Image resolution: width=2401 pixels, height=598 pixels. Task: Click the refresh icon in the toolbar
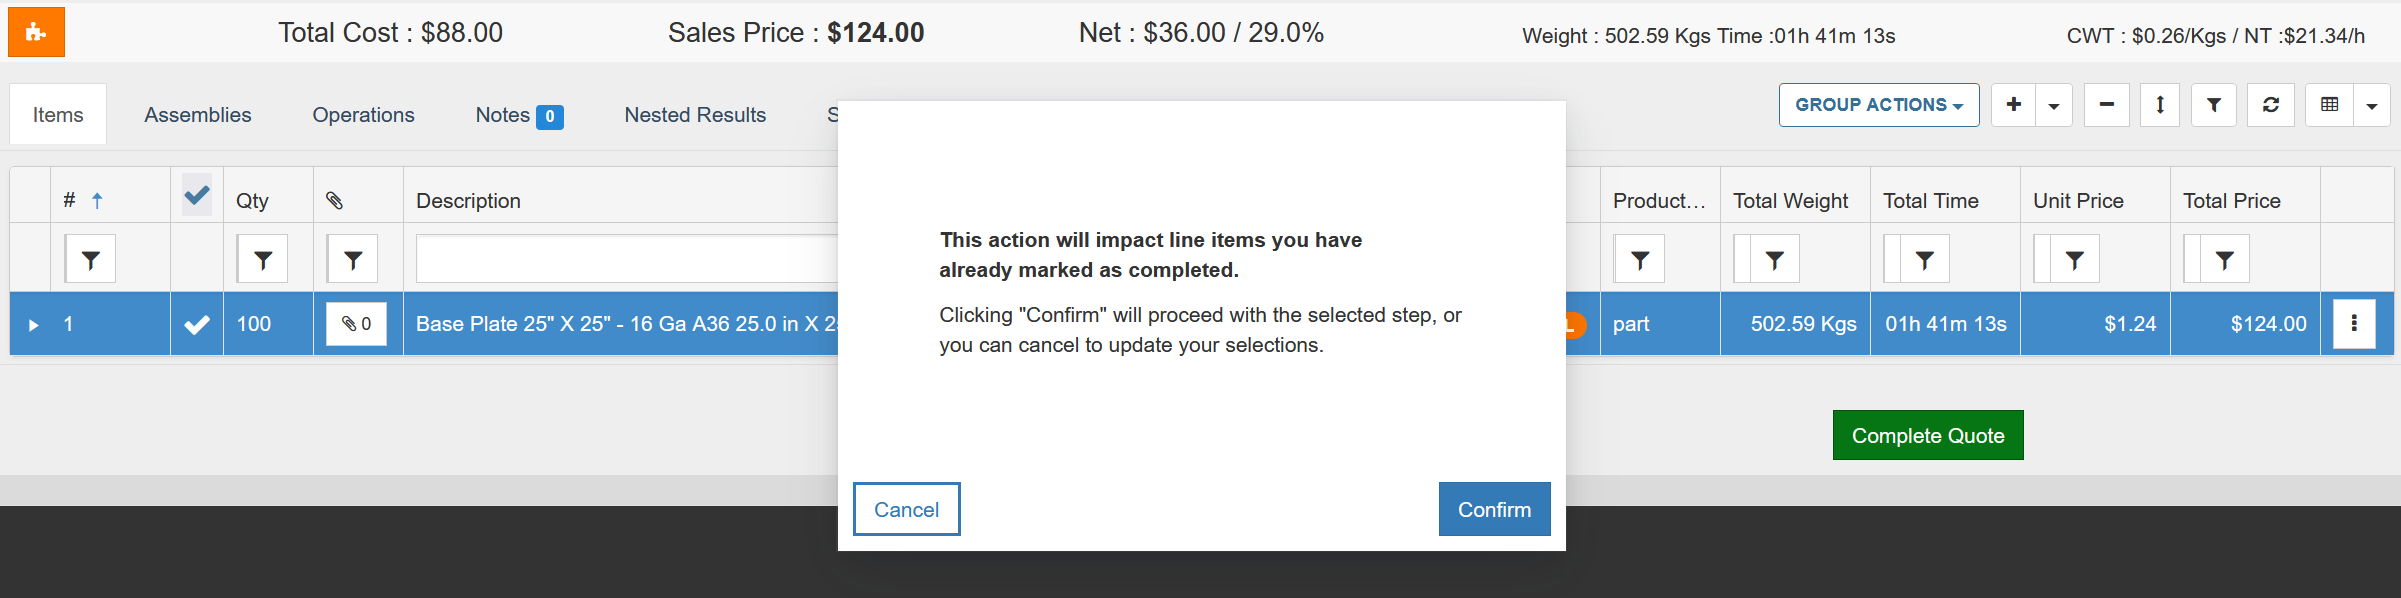tap(2271, 105)
